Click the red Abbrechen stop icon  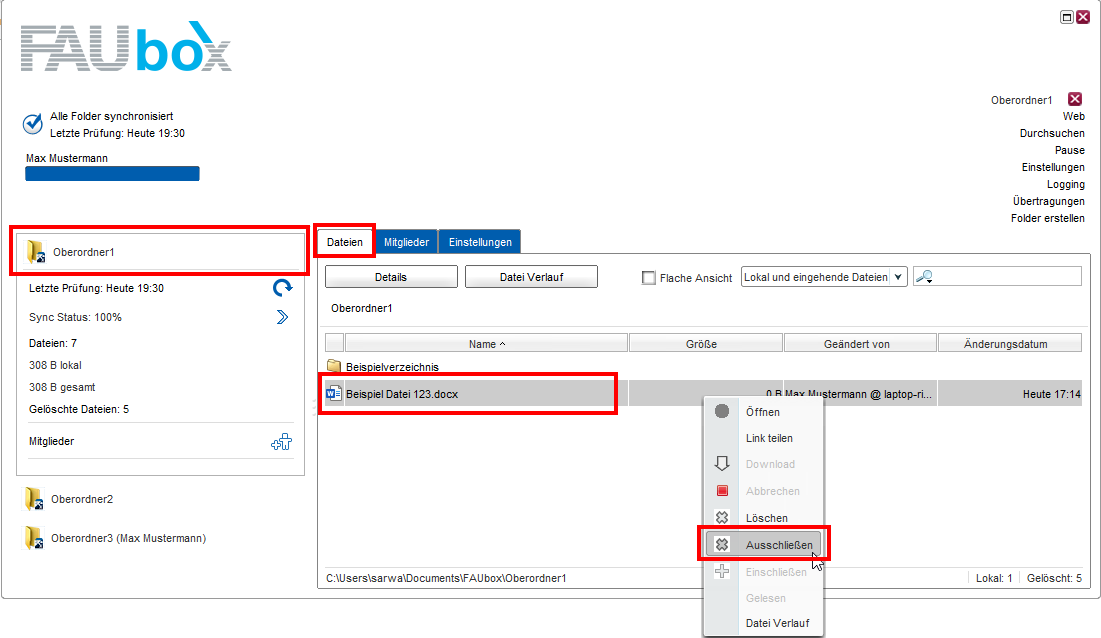[x=722, y=491]
